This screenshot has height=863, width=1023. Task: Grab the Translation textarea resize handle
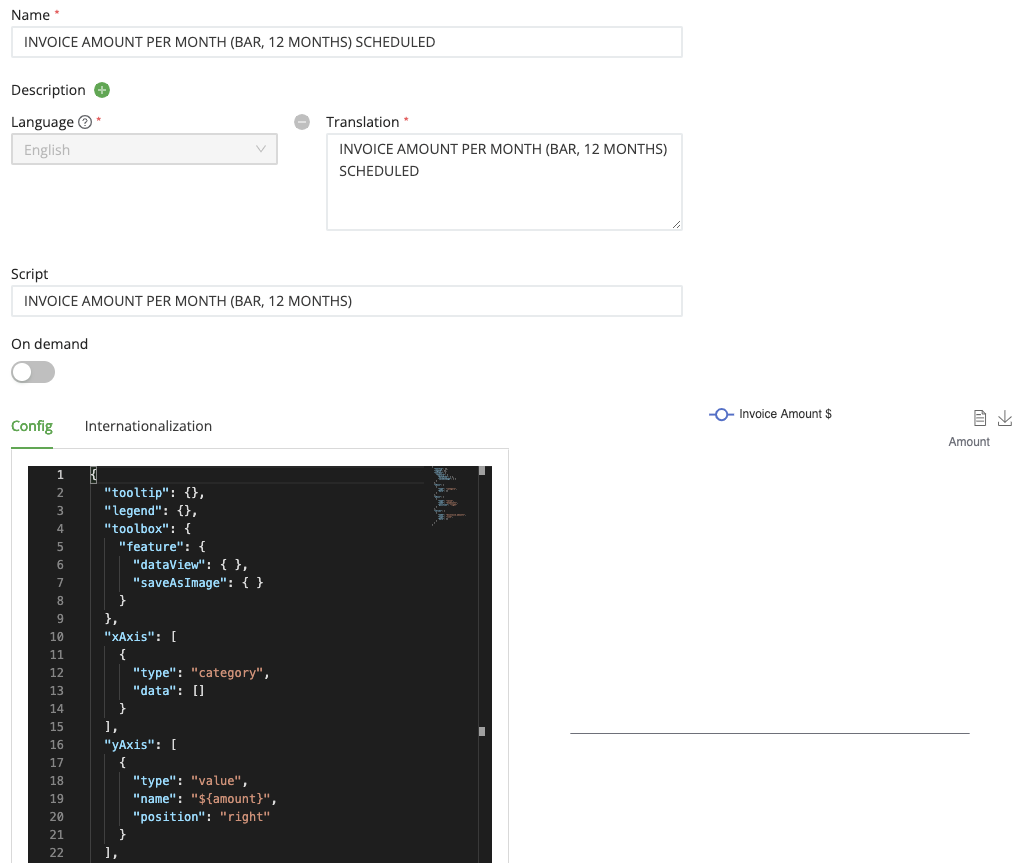(x=677, y=225)
